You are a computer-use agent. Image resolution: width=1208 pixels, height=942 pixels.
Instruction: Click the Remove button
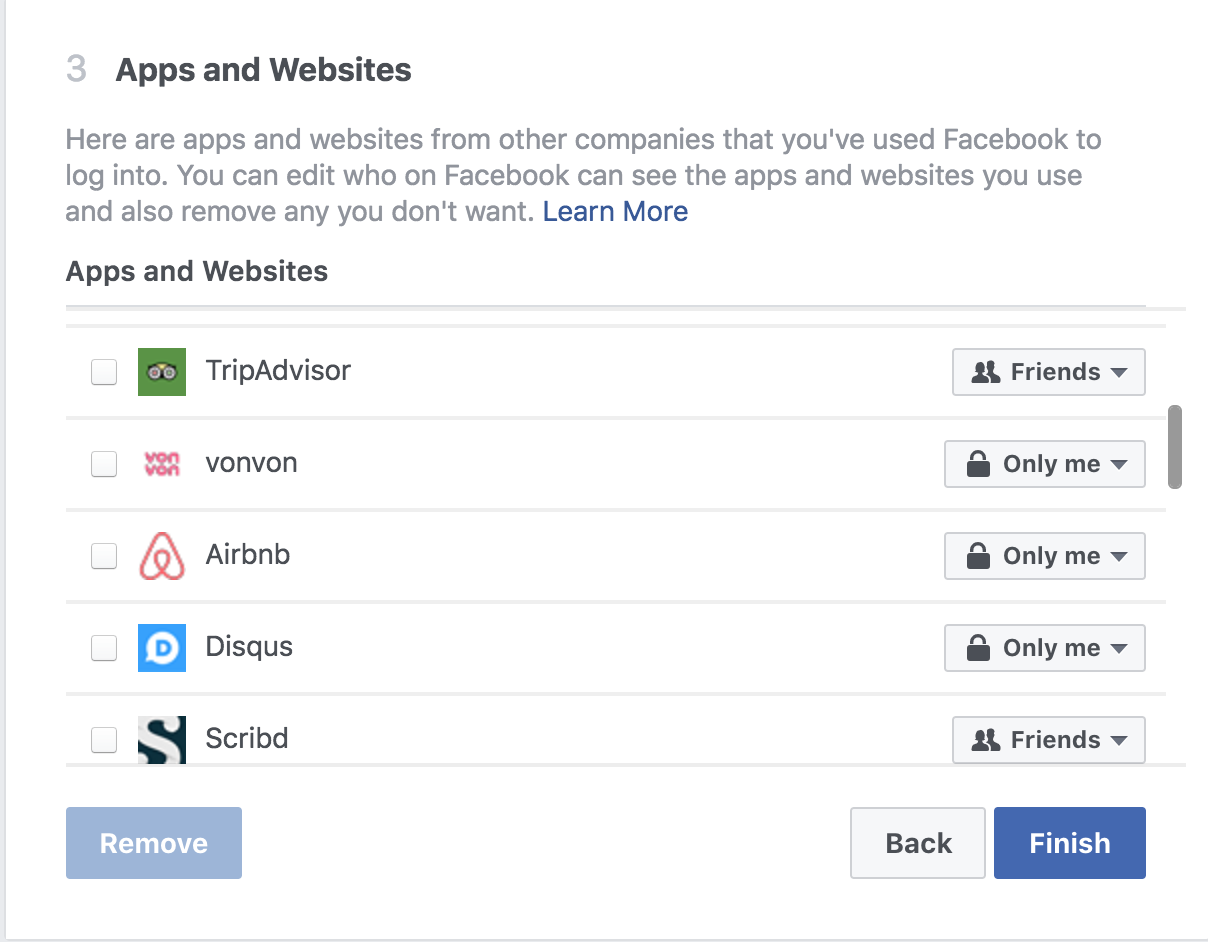[x=154, y=843]
